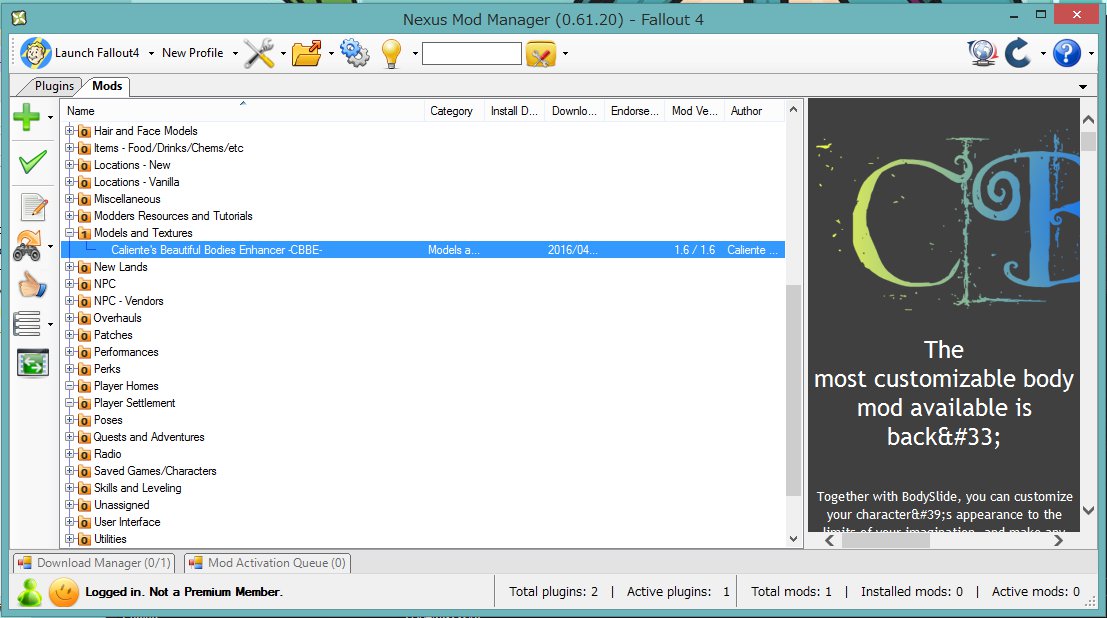
Task: Click the list view categories icon
Action: (x=28, y=324)
